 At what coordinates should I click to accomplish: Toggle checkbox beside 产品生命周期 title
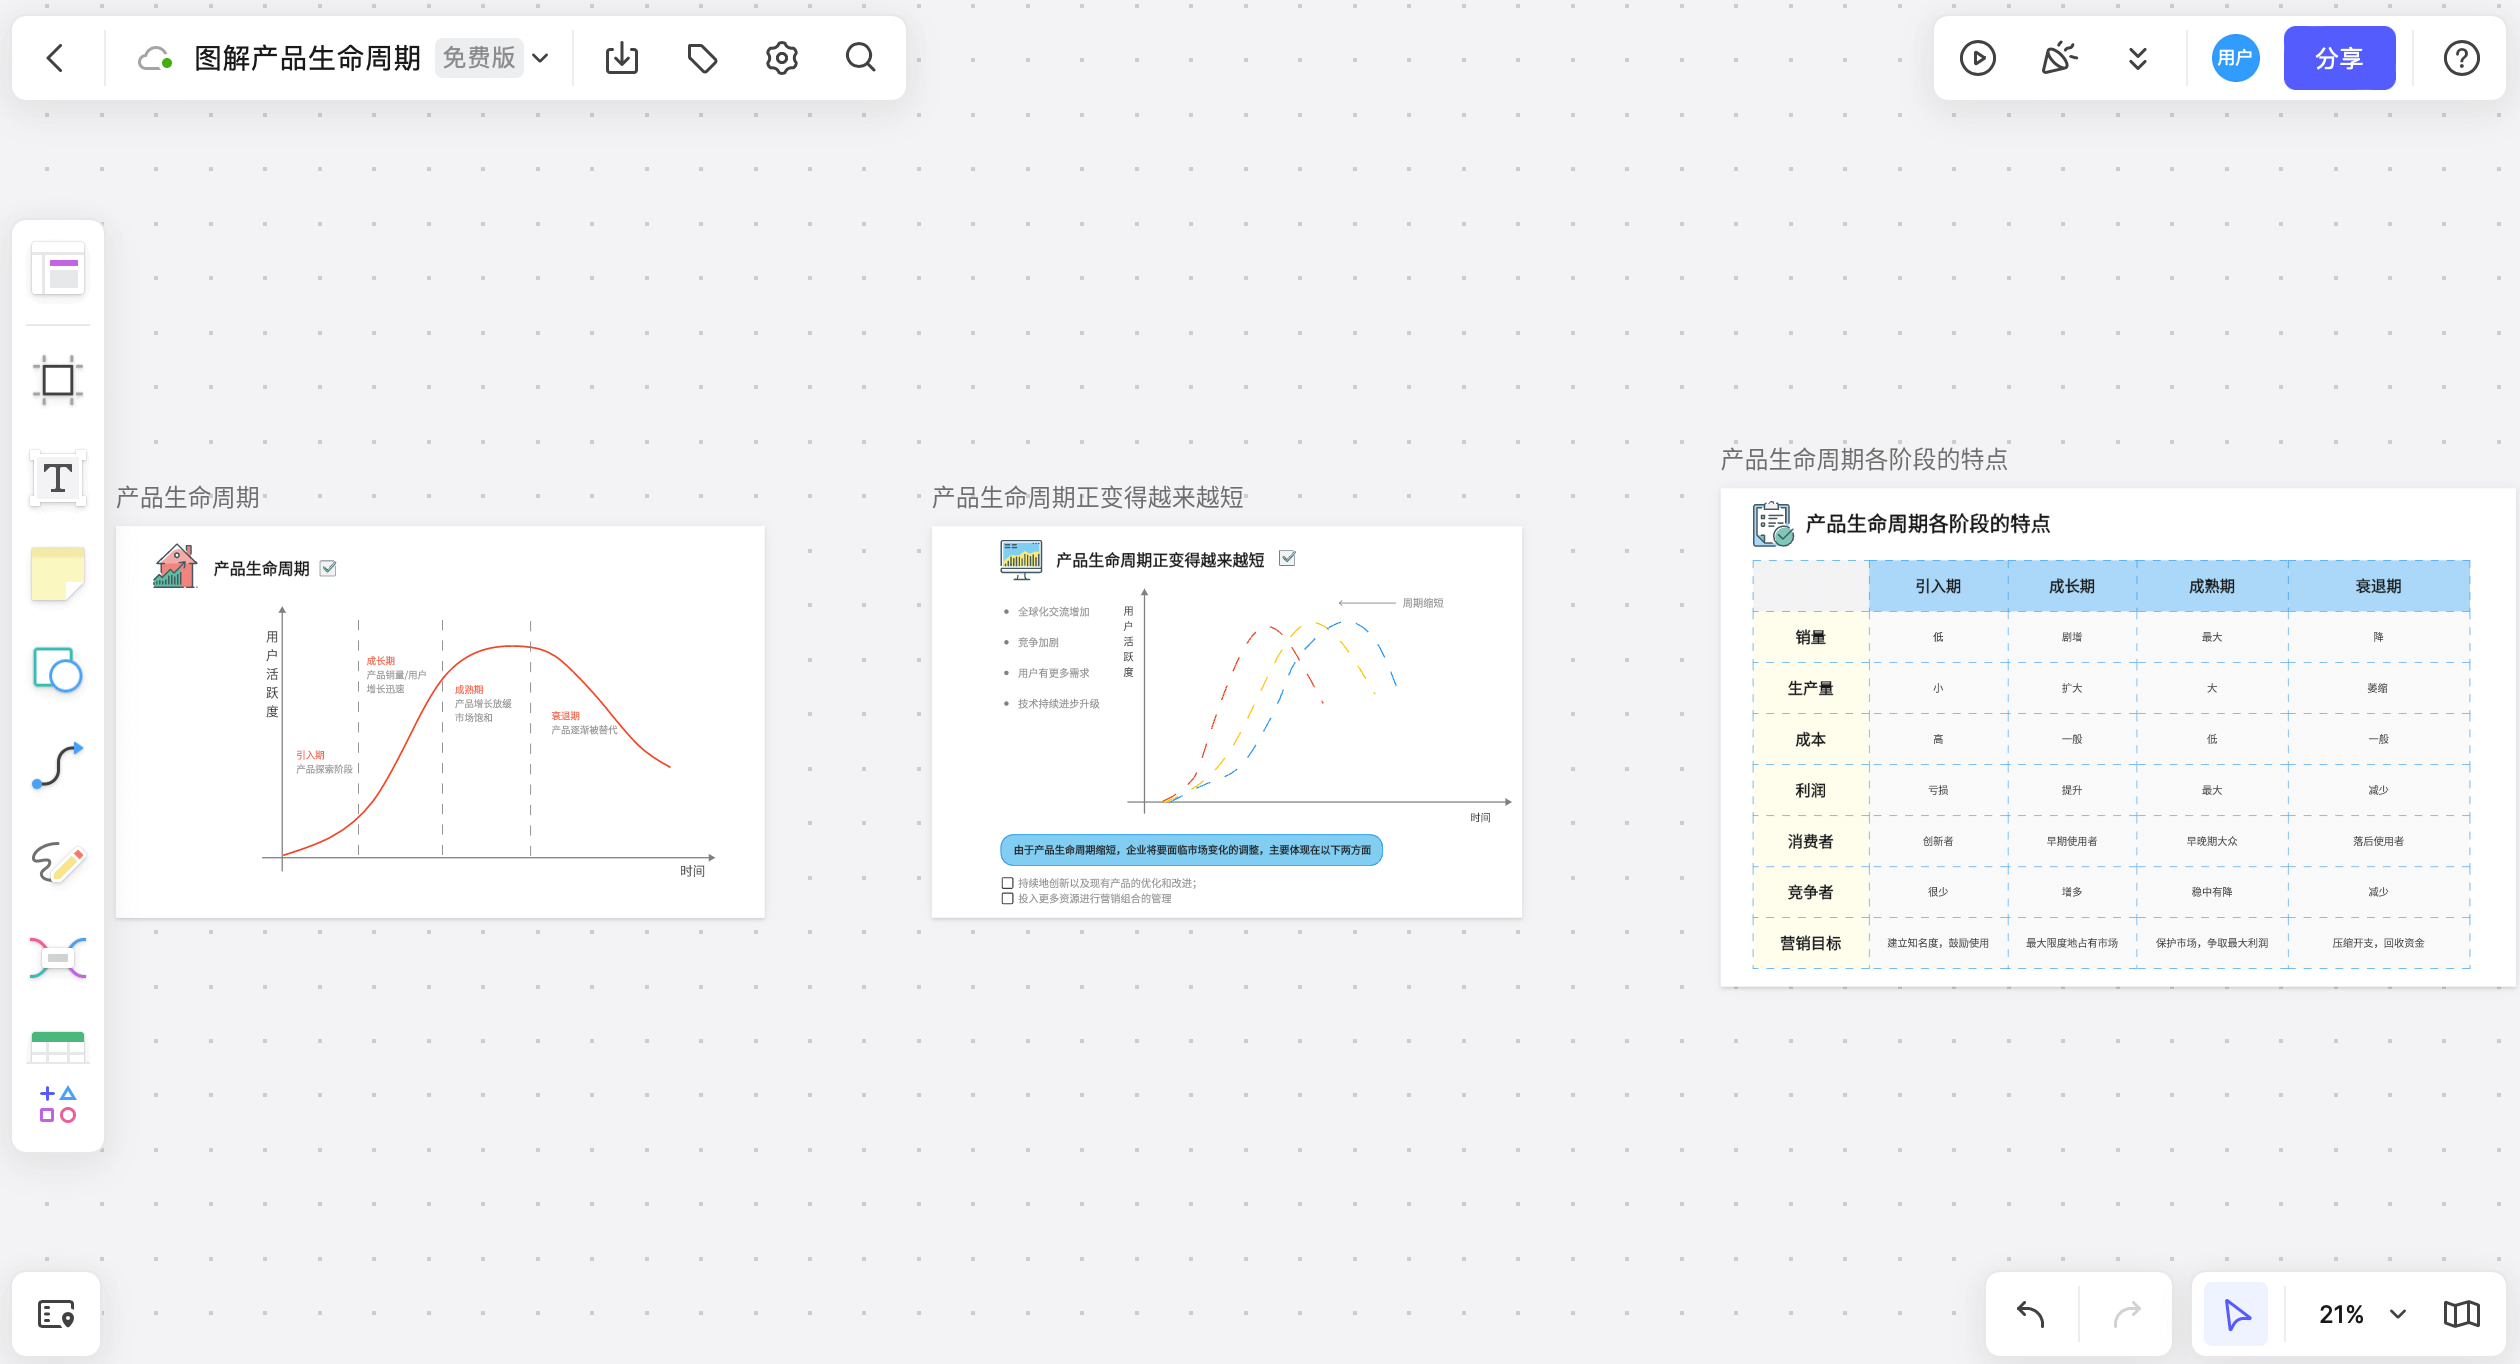pos(328,568)
